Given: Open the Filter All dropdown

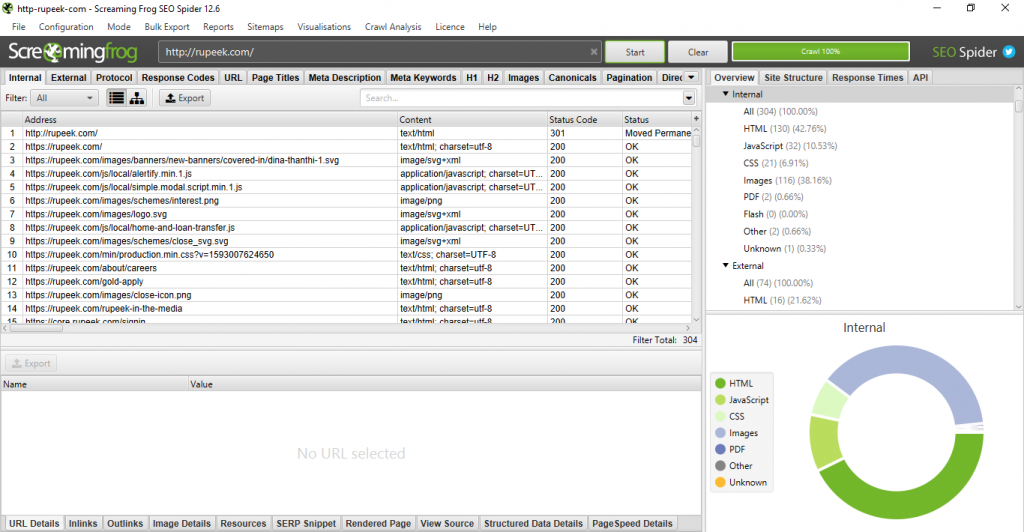Looking at the screenshot, I should 64,98.
